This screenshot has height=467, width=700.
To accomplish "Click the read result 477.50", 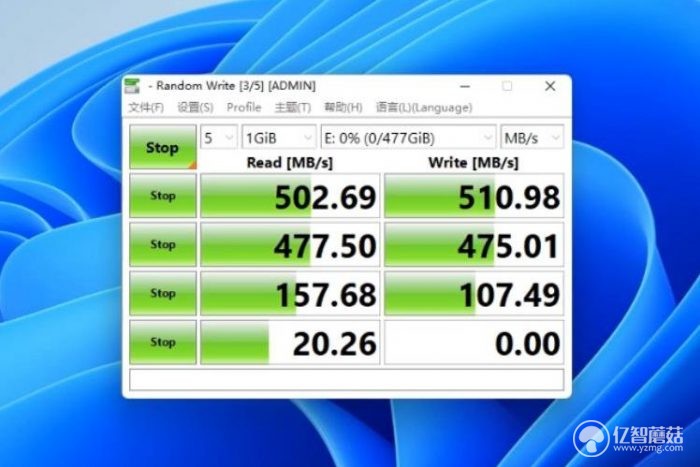I will pos(290,245).
